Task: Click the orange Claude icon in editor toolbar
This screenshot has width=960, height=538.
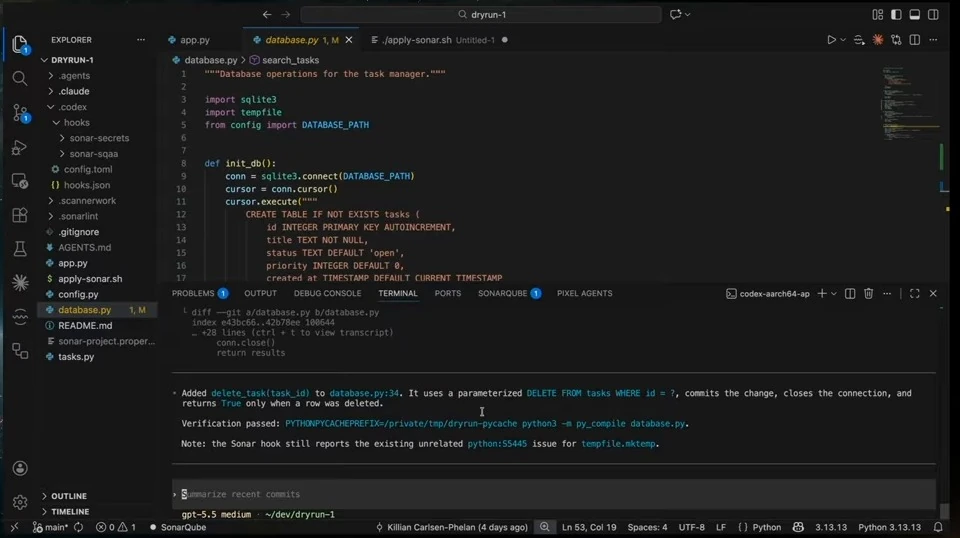Action: (x=878, y=40)
